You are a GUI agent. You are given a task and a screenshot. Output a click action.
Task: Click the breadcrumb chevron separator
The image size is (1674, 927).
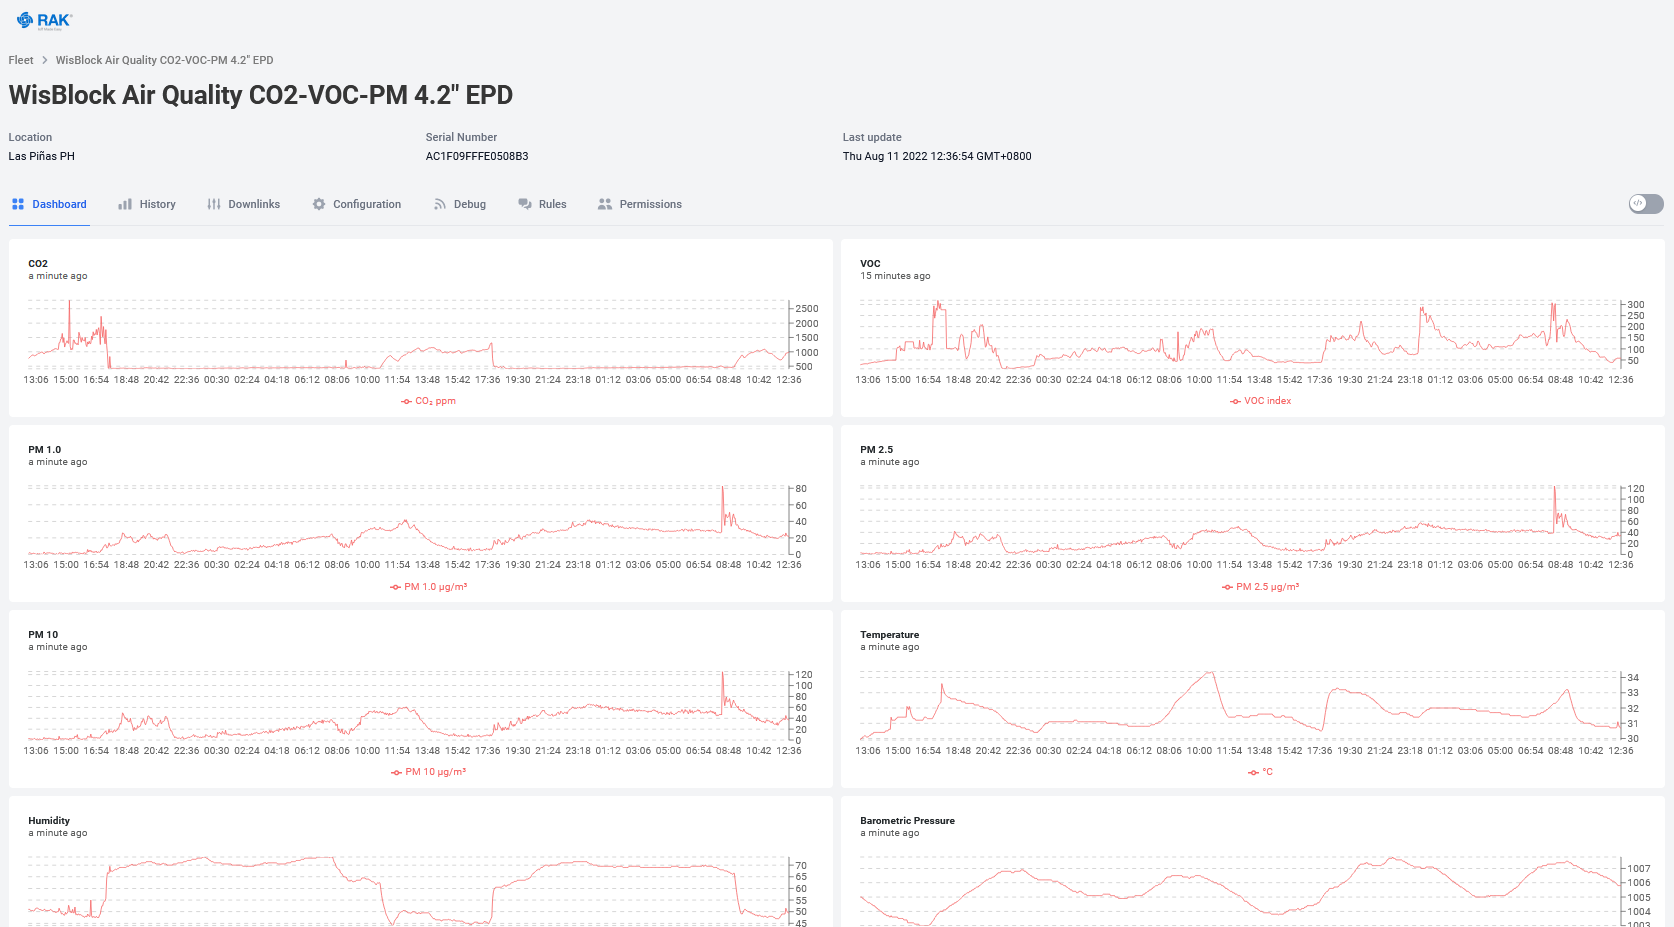pos(45,60)
